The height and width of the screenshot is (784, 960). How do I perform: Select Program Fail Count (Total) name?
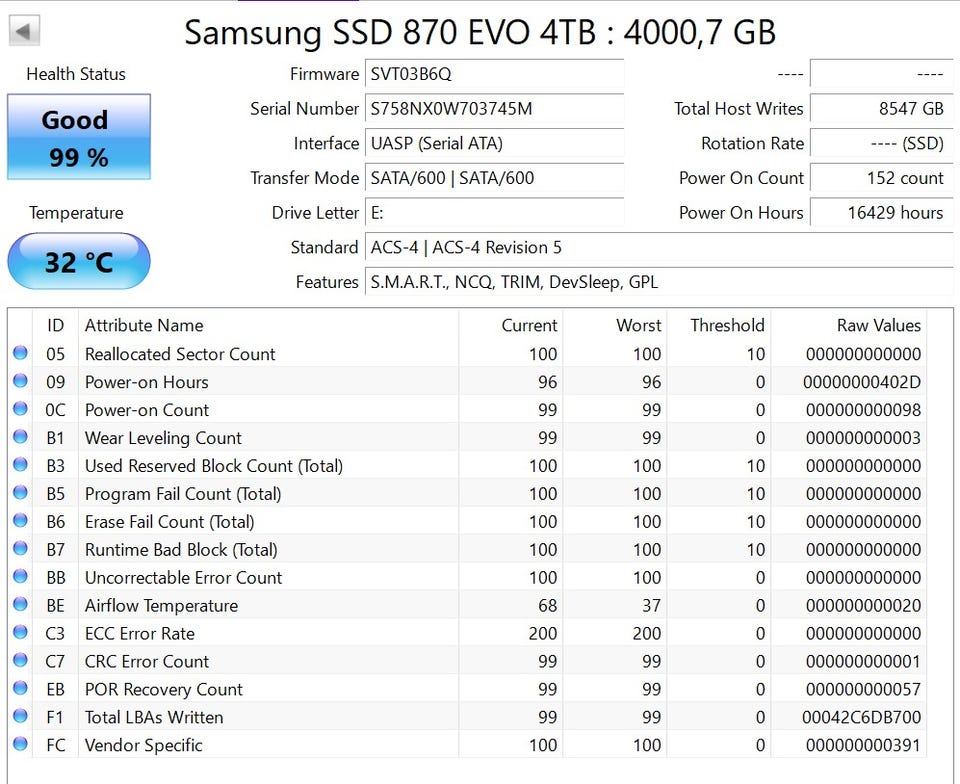[x=183, y=494]
